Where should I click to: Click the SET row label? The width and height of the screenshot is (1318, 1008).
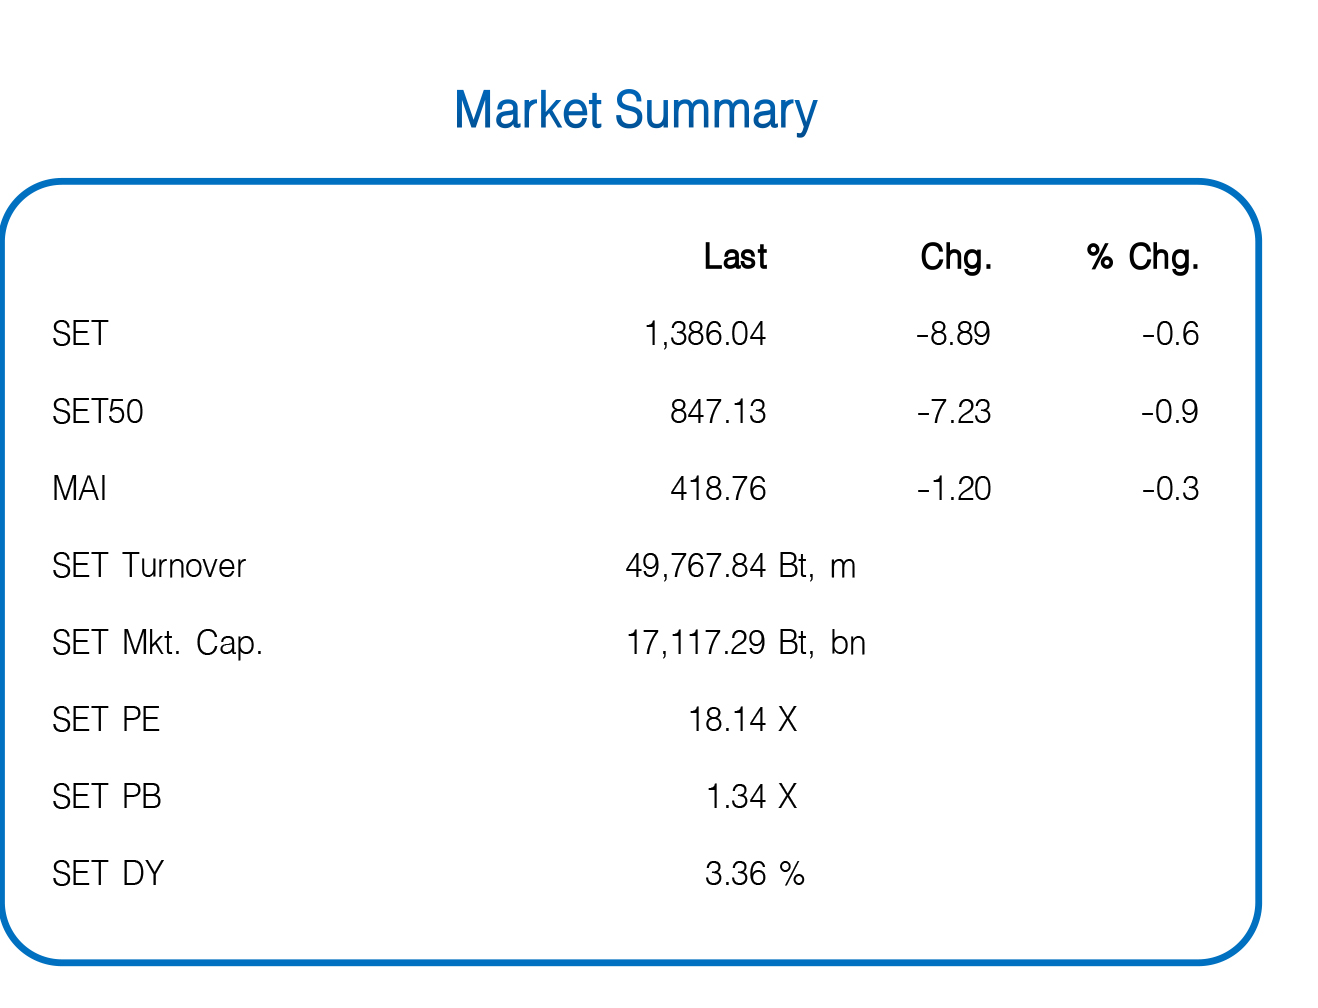click(80, 334)
